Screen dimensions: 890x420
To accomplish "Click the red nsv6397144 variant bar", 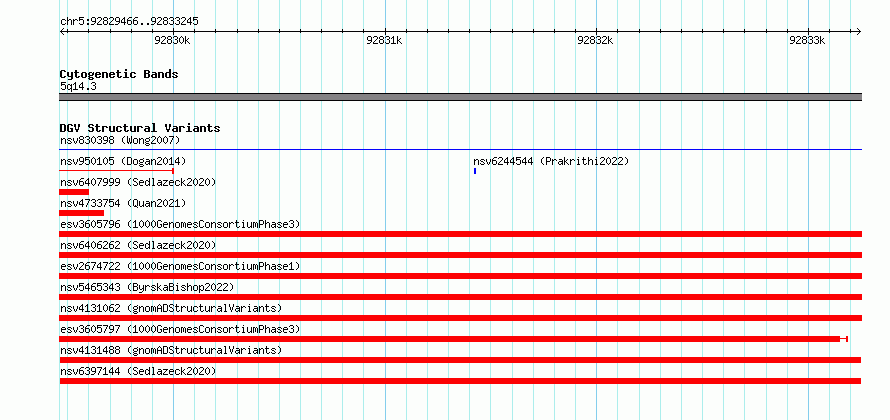I will [460, 381].
